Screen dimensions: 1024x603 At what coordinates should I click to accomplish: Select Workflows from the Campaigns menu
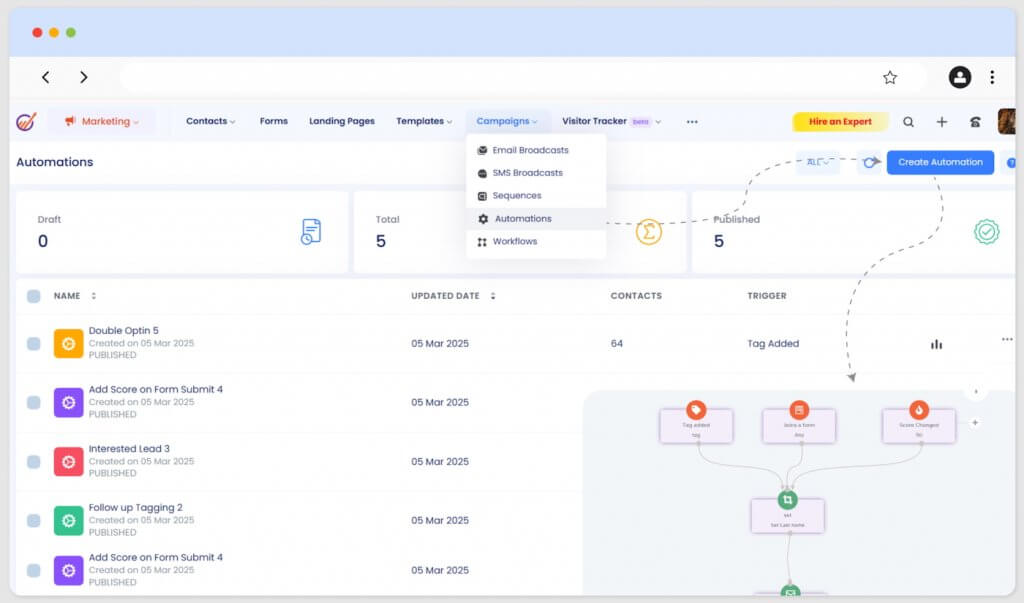click(x=514, y=241)
